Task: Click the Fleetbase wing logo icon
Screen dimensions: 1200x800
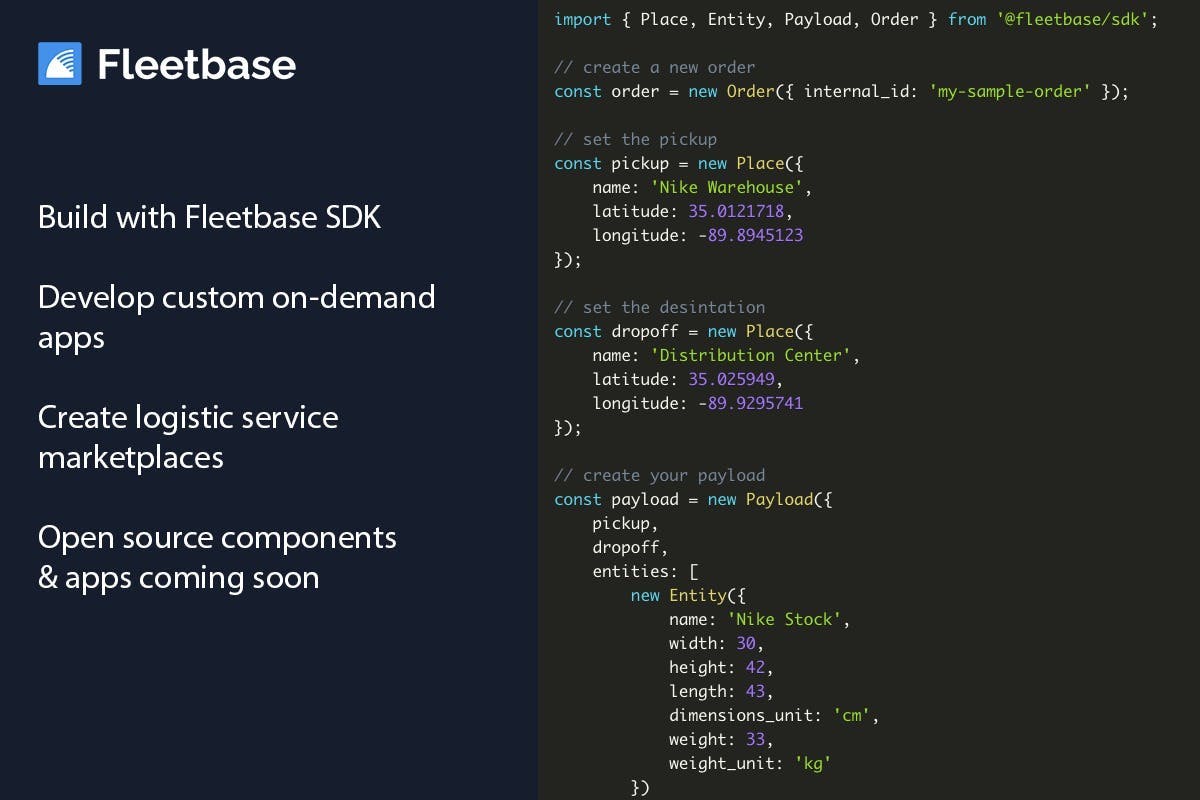Action: click(x=59, y=64)
